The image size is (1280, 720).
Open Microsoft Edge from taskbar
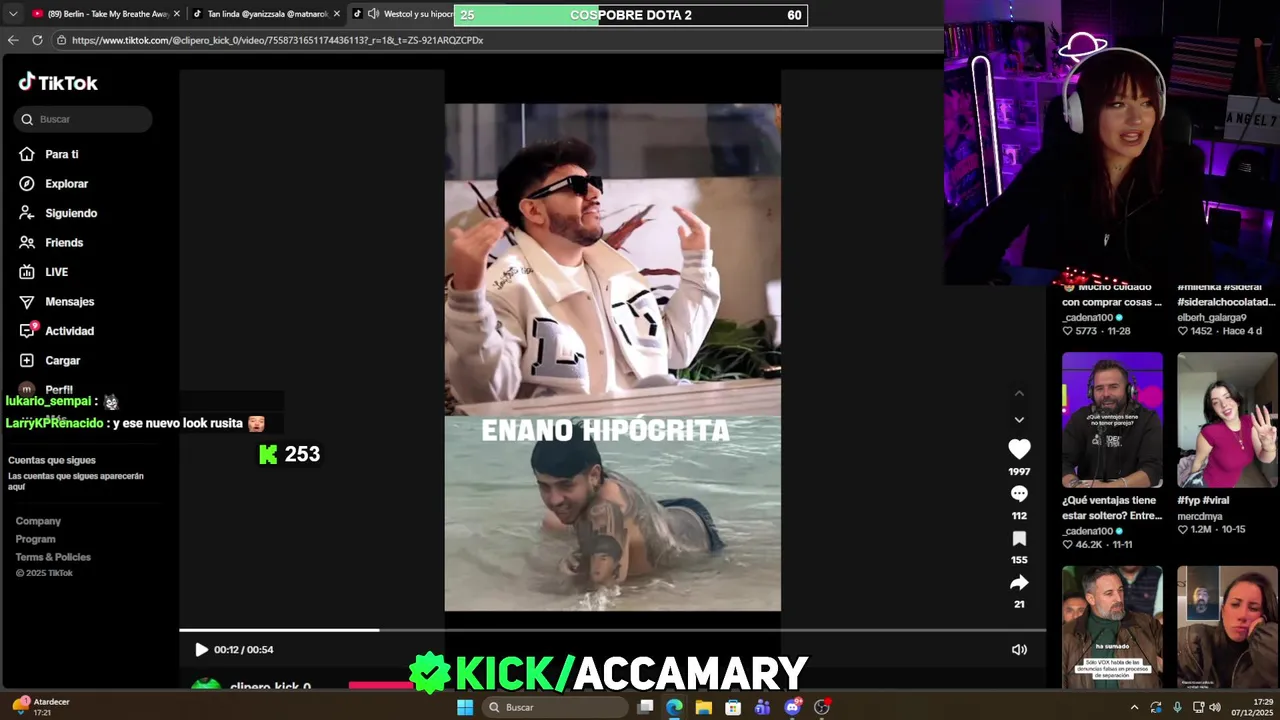point(674,707)
